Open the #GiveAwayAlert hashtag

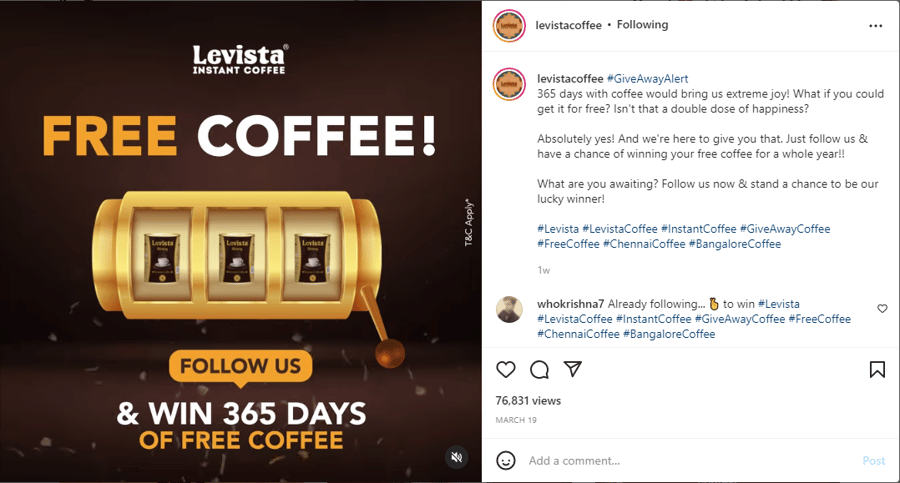tap(647, 79)
